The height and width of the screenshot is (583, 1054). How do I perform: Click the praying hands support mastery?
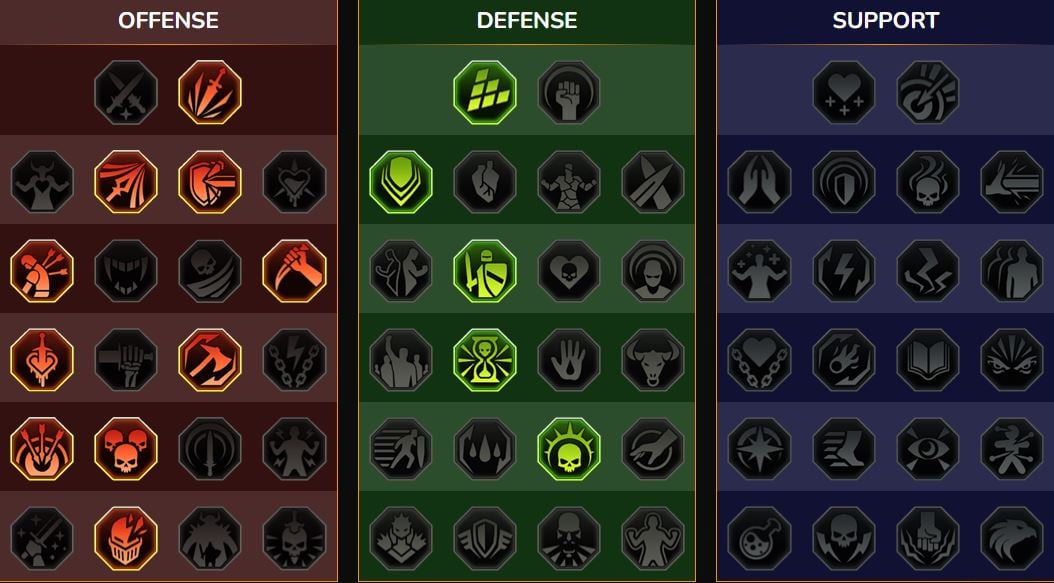760,182
